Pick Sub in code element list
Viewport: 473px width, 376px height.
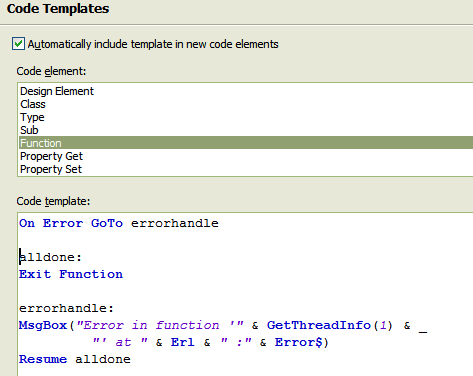246,130
